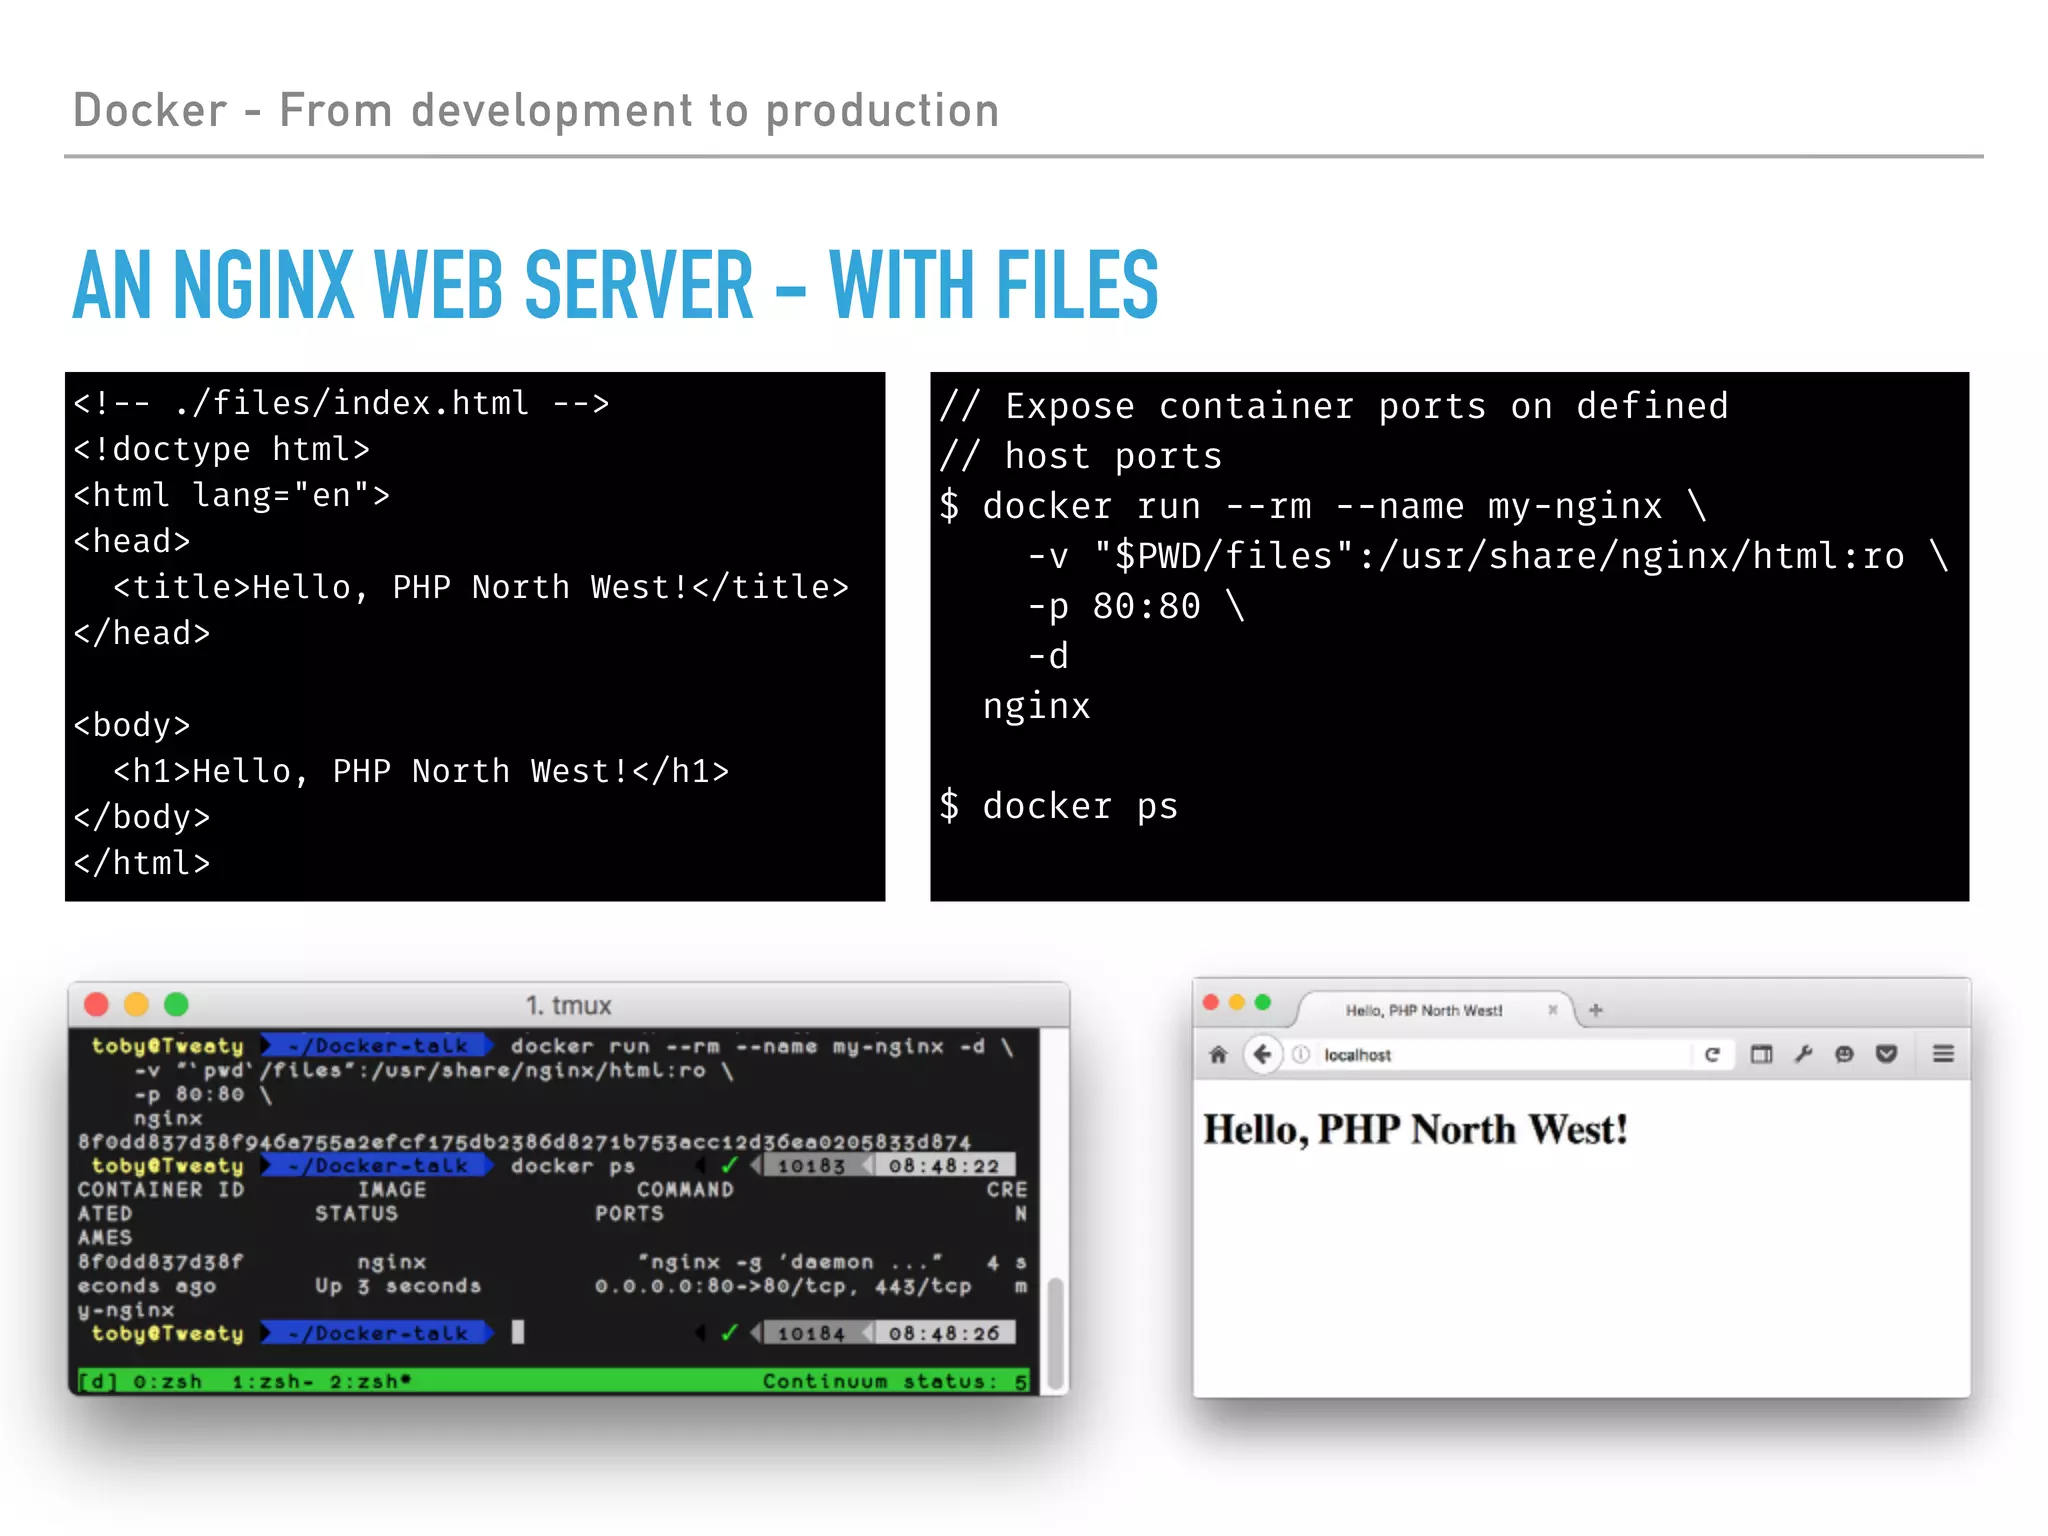Click the Home icon in the browser toolbar
The width and height of the screenshot is (2048, 1536).
tap(1218, 1054)
